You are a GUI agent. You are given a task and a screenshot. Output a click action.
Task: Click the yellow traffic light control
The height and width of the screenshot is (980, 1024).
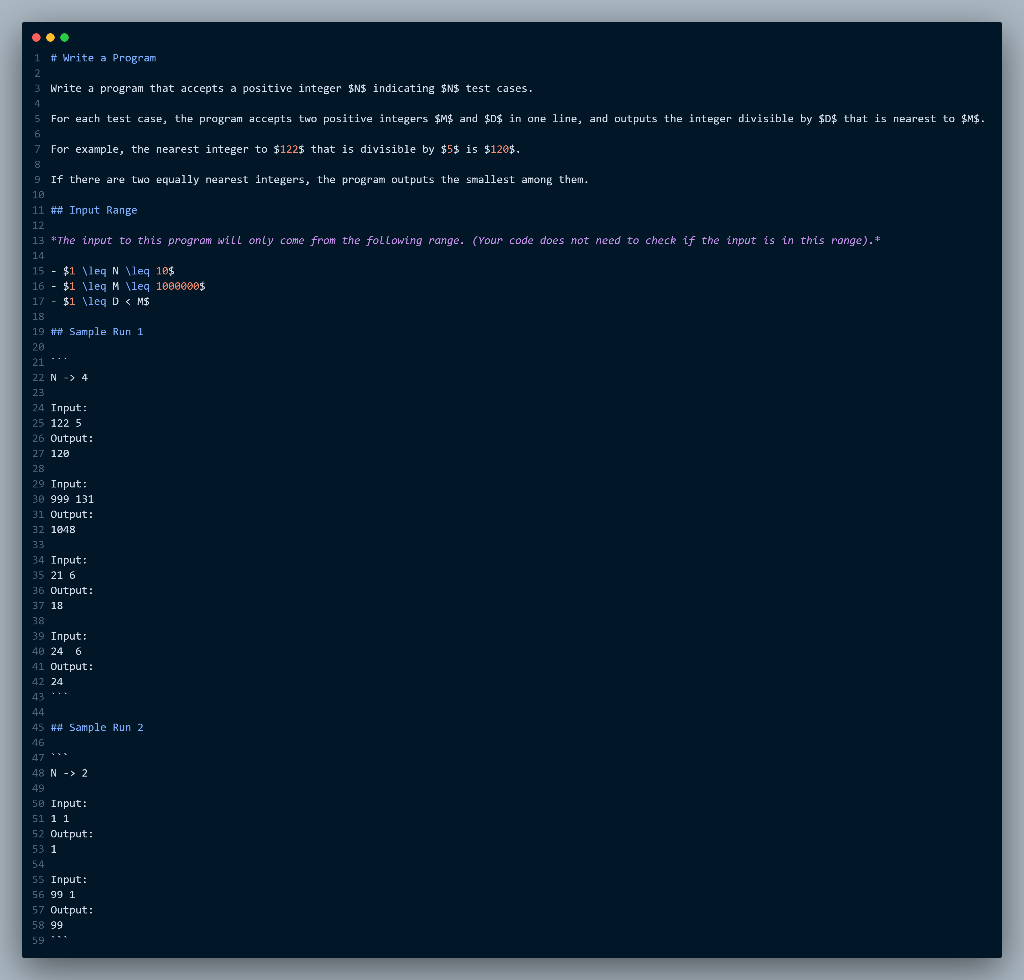50,37
